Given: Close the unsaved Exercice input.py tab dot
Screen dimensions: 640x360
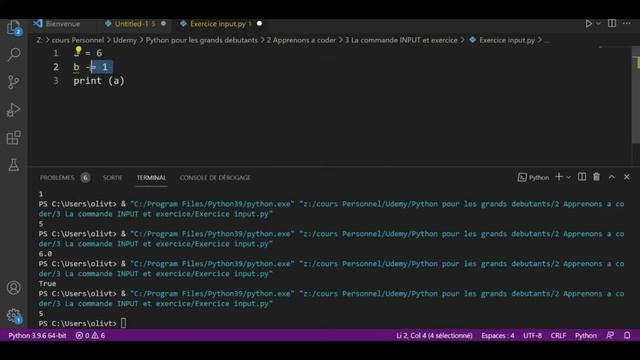Looking at the screenshot, I should point(259,24).
